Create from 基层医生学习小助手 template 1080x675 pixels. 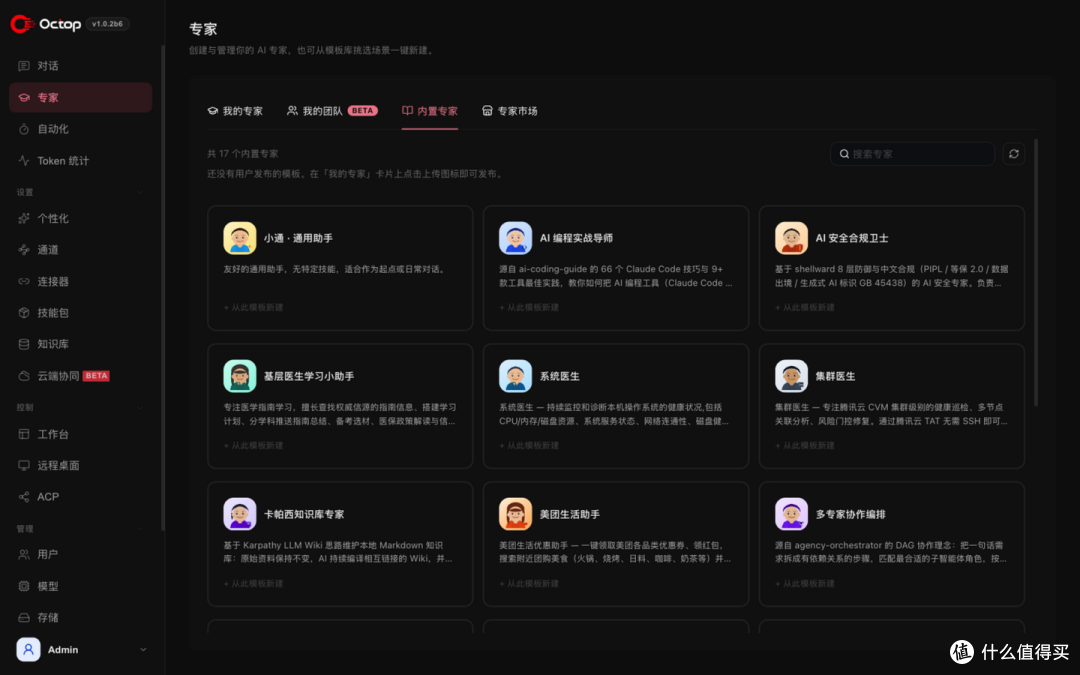(x=253, y=446)
